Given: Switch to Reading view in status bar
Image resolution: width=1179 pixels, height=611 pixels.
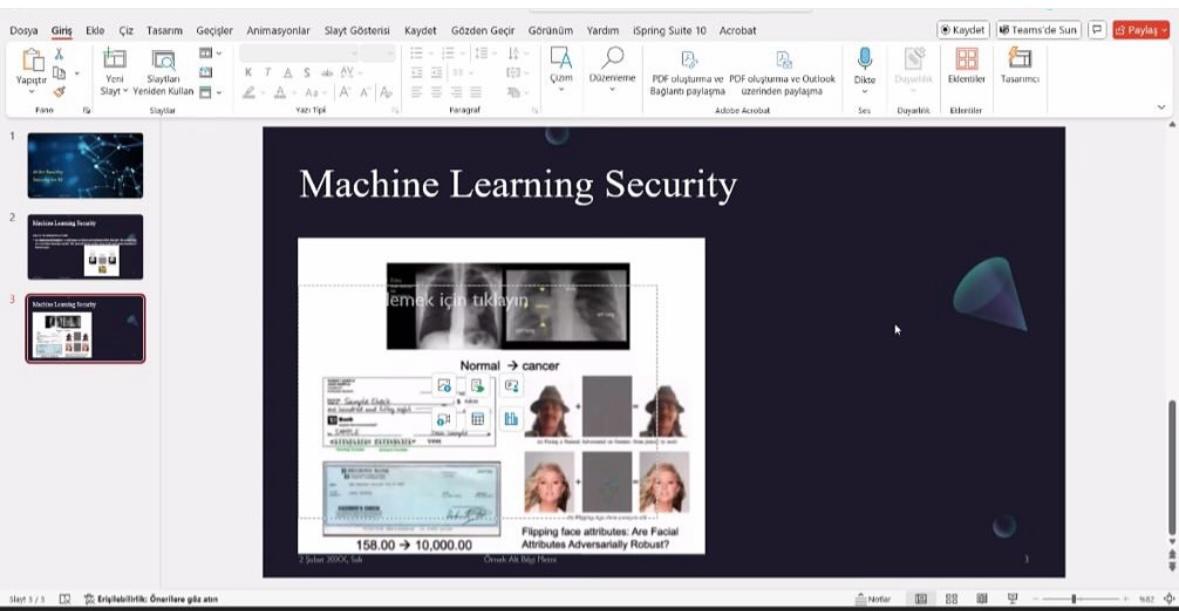Looking at the screenshot, I should 982,599.
